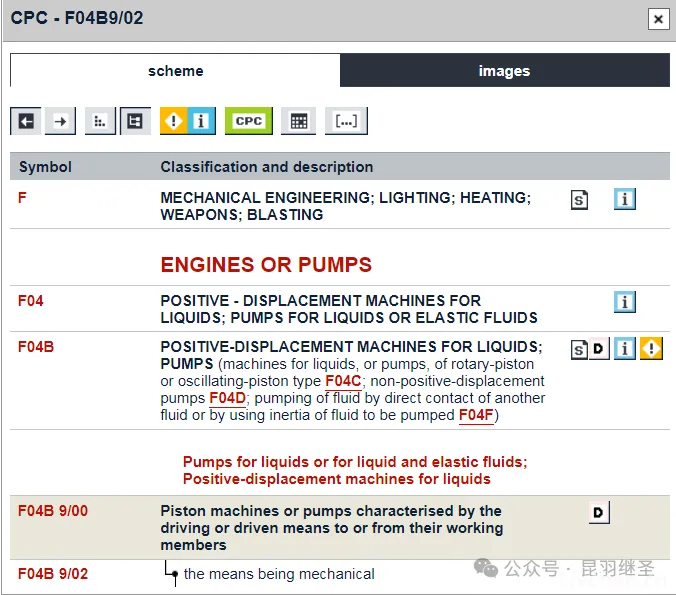676x595 pixels.
Task: Toggle the dotted hierarchy view icon
Action: [x=100, y=121]
